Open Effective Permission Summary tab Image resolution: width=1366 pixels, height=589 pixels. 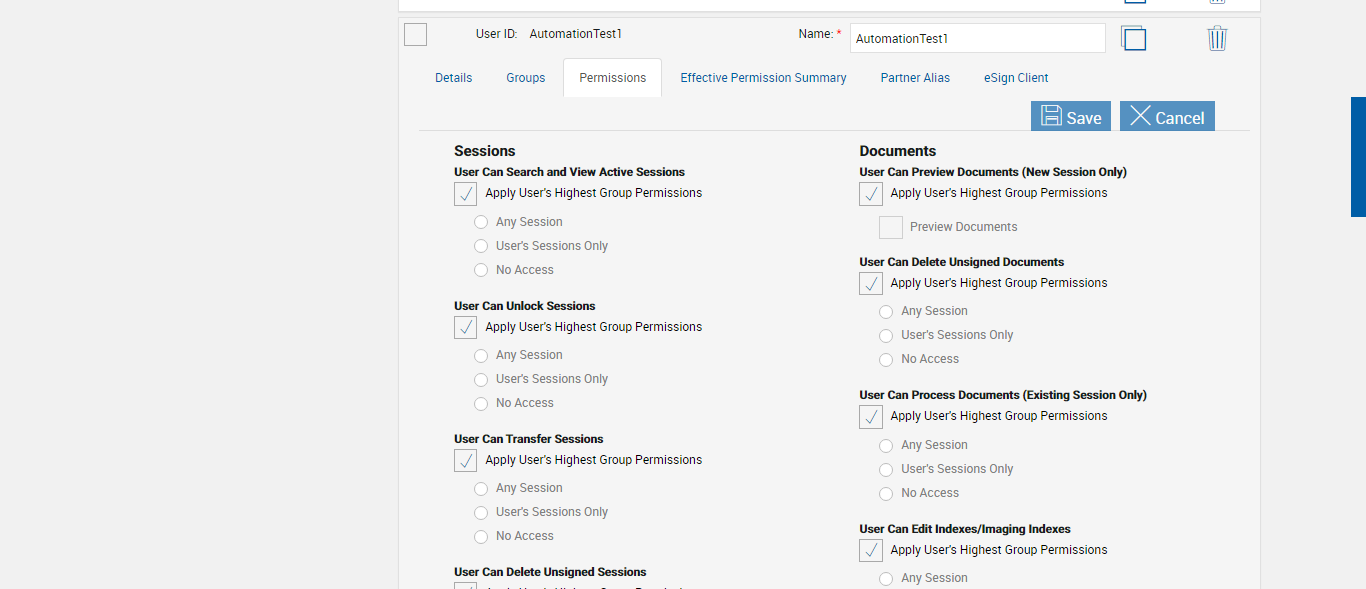763,78
